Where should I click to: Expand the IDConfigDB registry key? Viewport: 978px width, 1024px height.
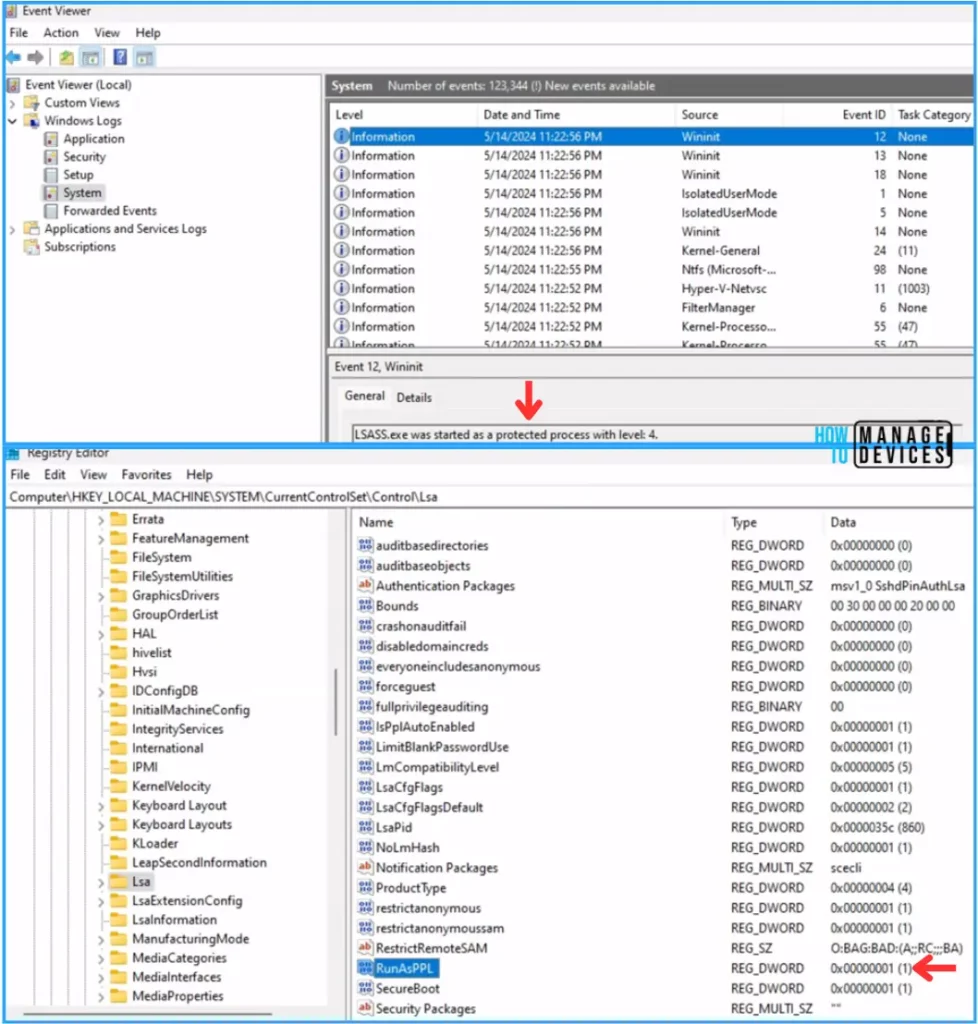click(101, 692)
